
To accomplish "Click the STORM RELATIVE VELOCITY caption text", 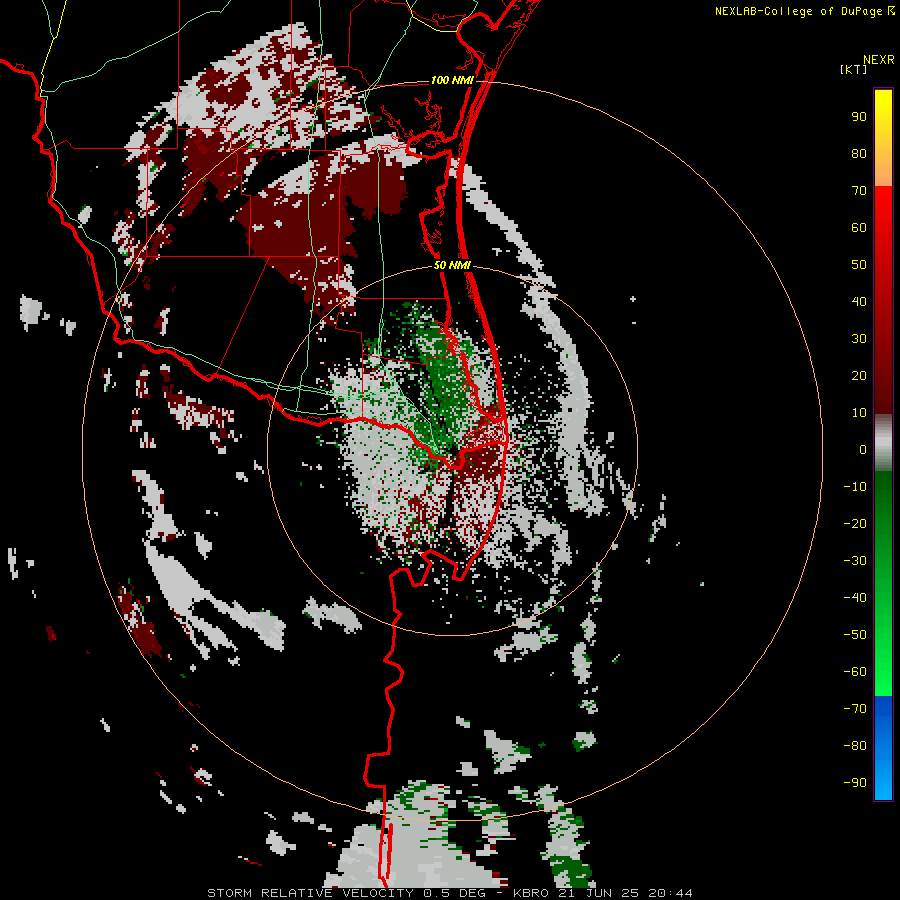I will click(x=310, y=893).
